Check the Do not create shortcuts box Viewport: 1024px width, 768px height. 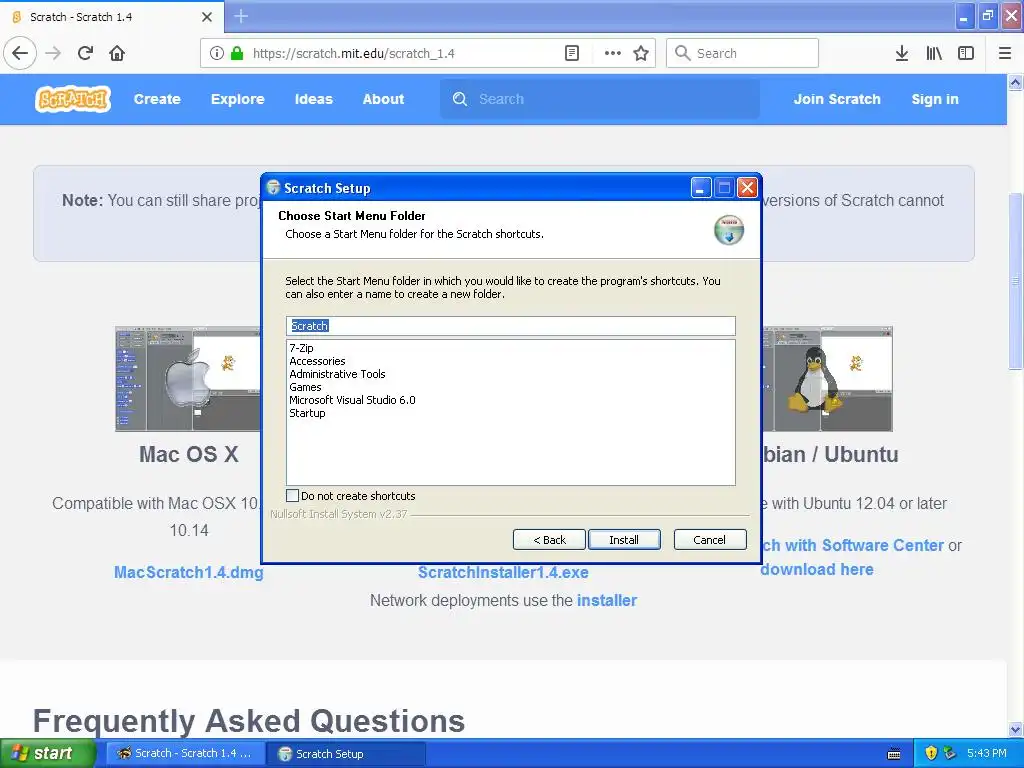pos(293,496)
